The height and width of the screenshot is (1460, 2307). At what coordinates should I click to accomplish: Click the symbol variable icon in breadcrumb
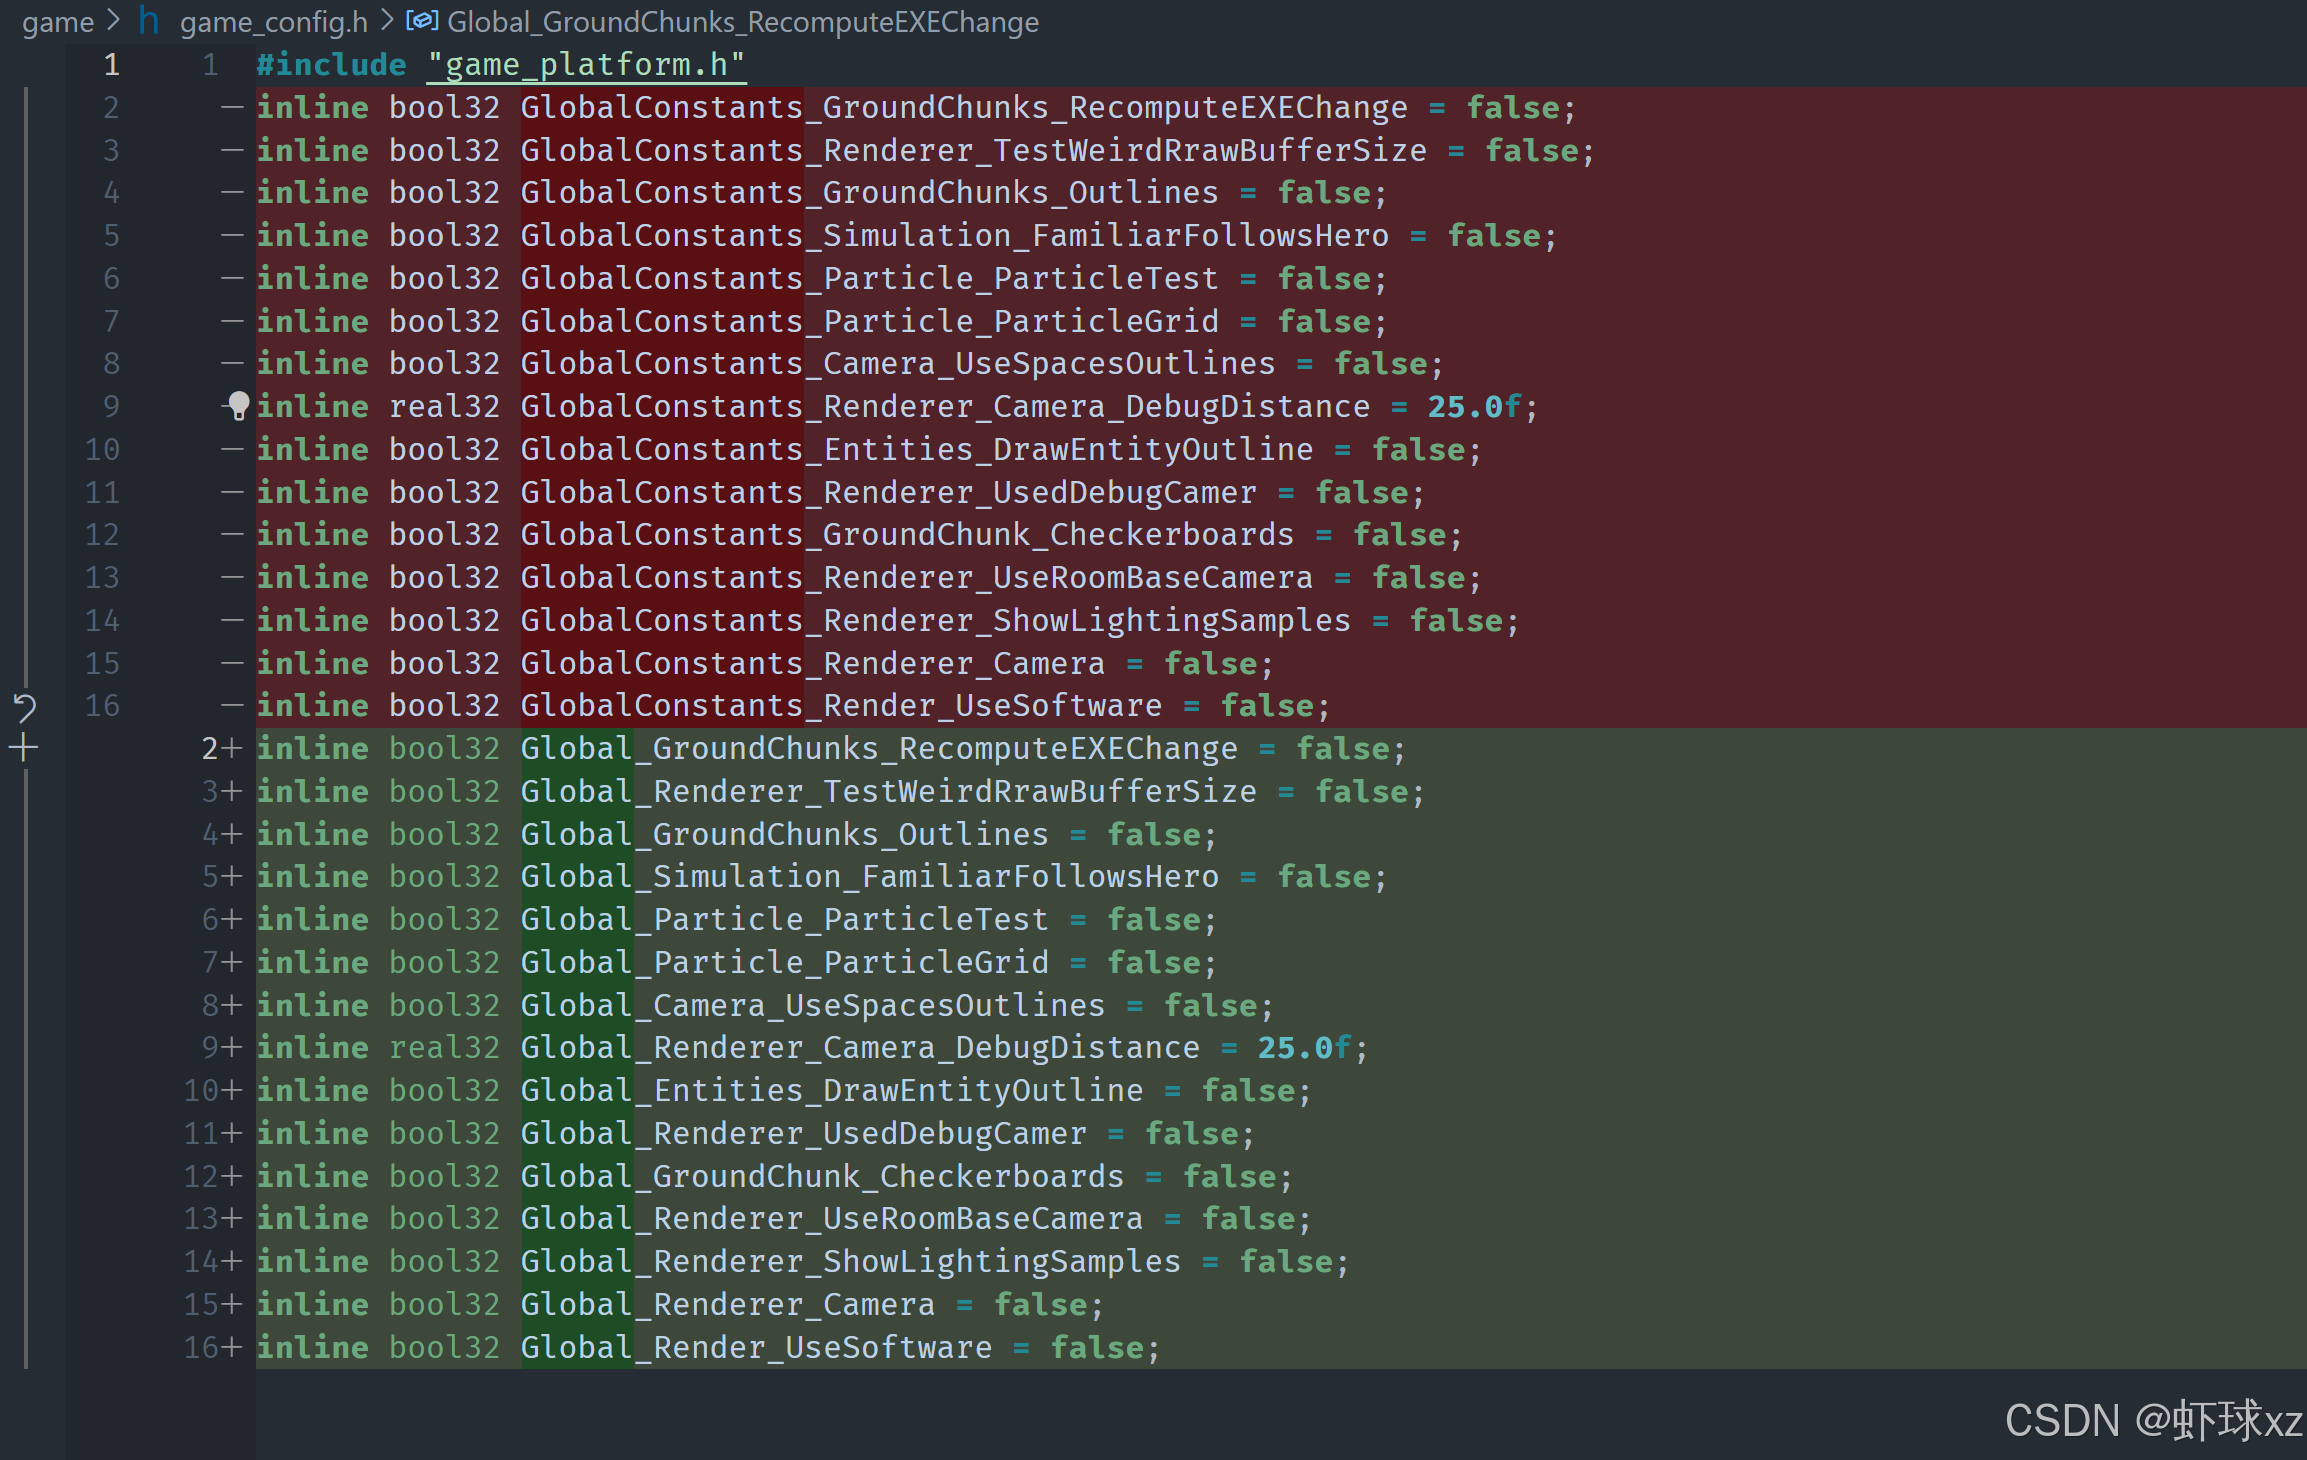[421, 21]
